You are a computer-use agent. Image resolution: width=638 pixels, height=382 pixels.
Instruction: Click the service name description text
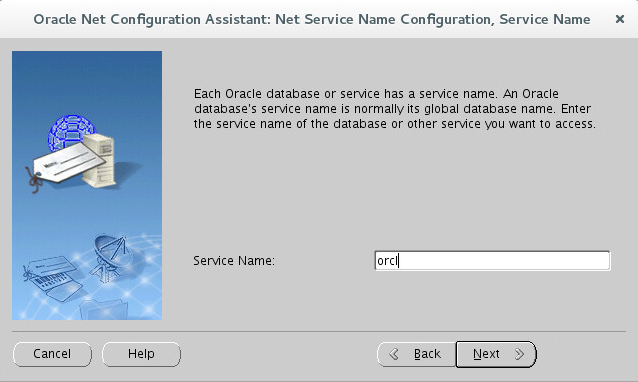pyautogui.click(x=395, y=109)
